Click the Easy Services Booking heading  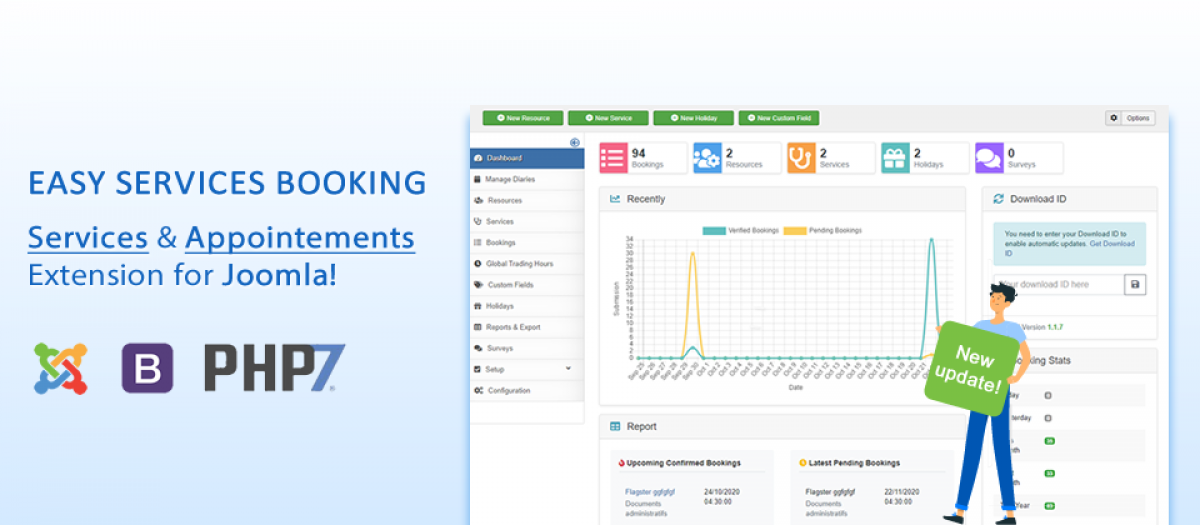(227, 183)
